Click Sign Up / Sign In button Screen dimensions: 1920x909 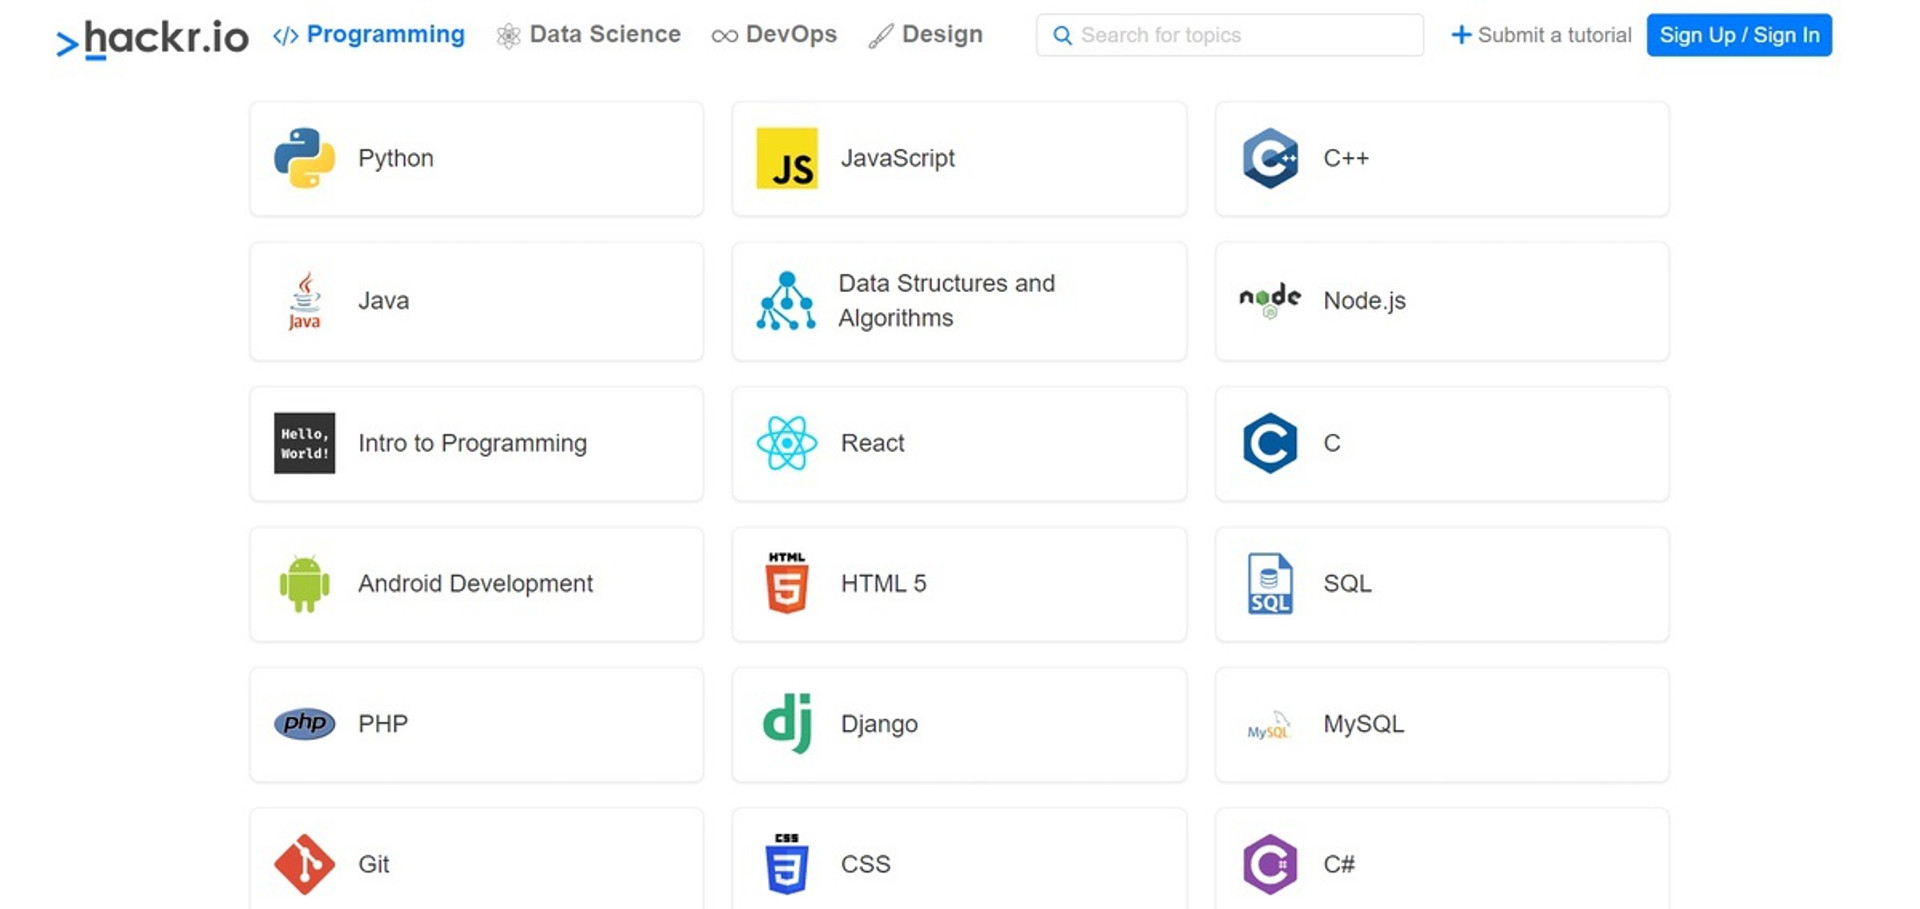pos(1739,35)
